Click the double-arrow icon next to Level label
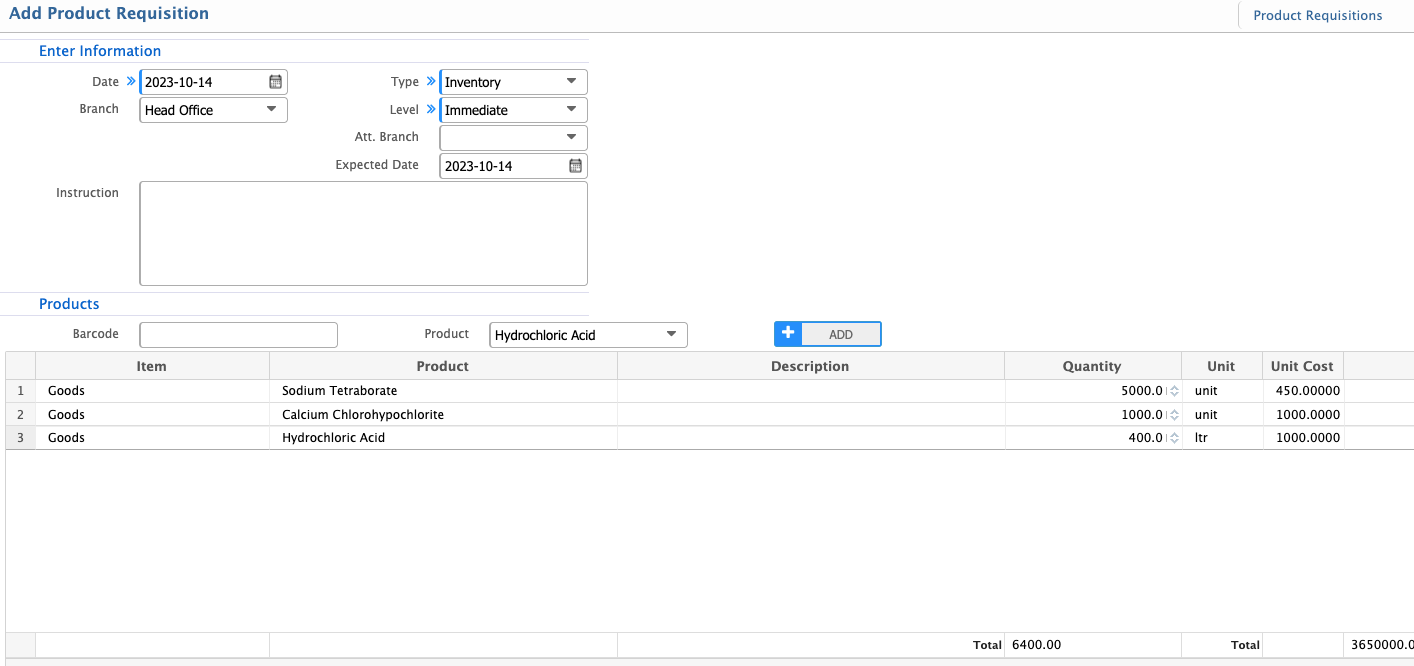1414x666 pixels. coord(431,109)
